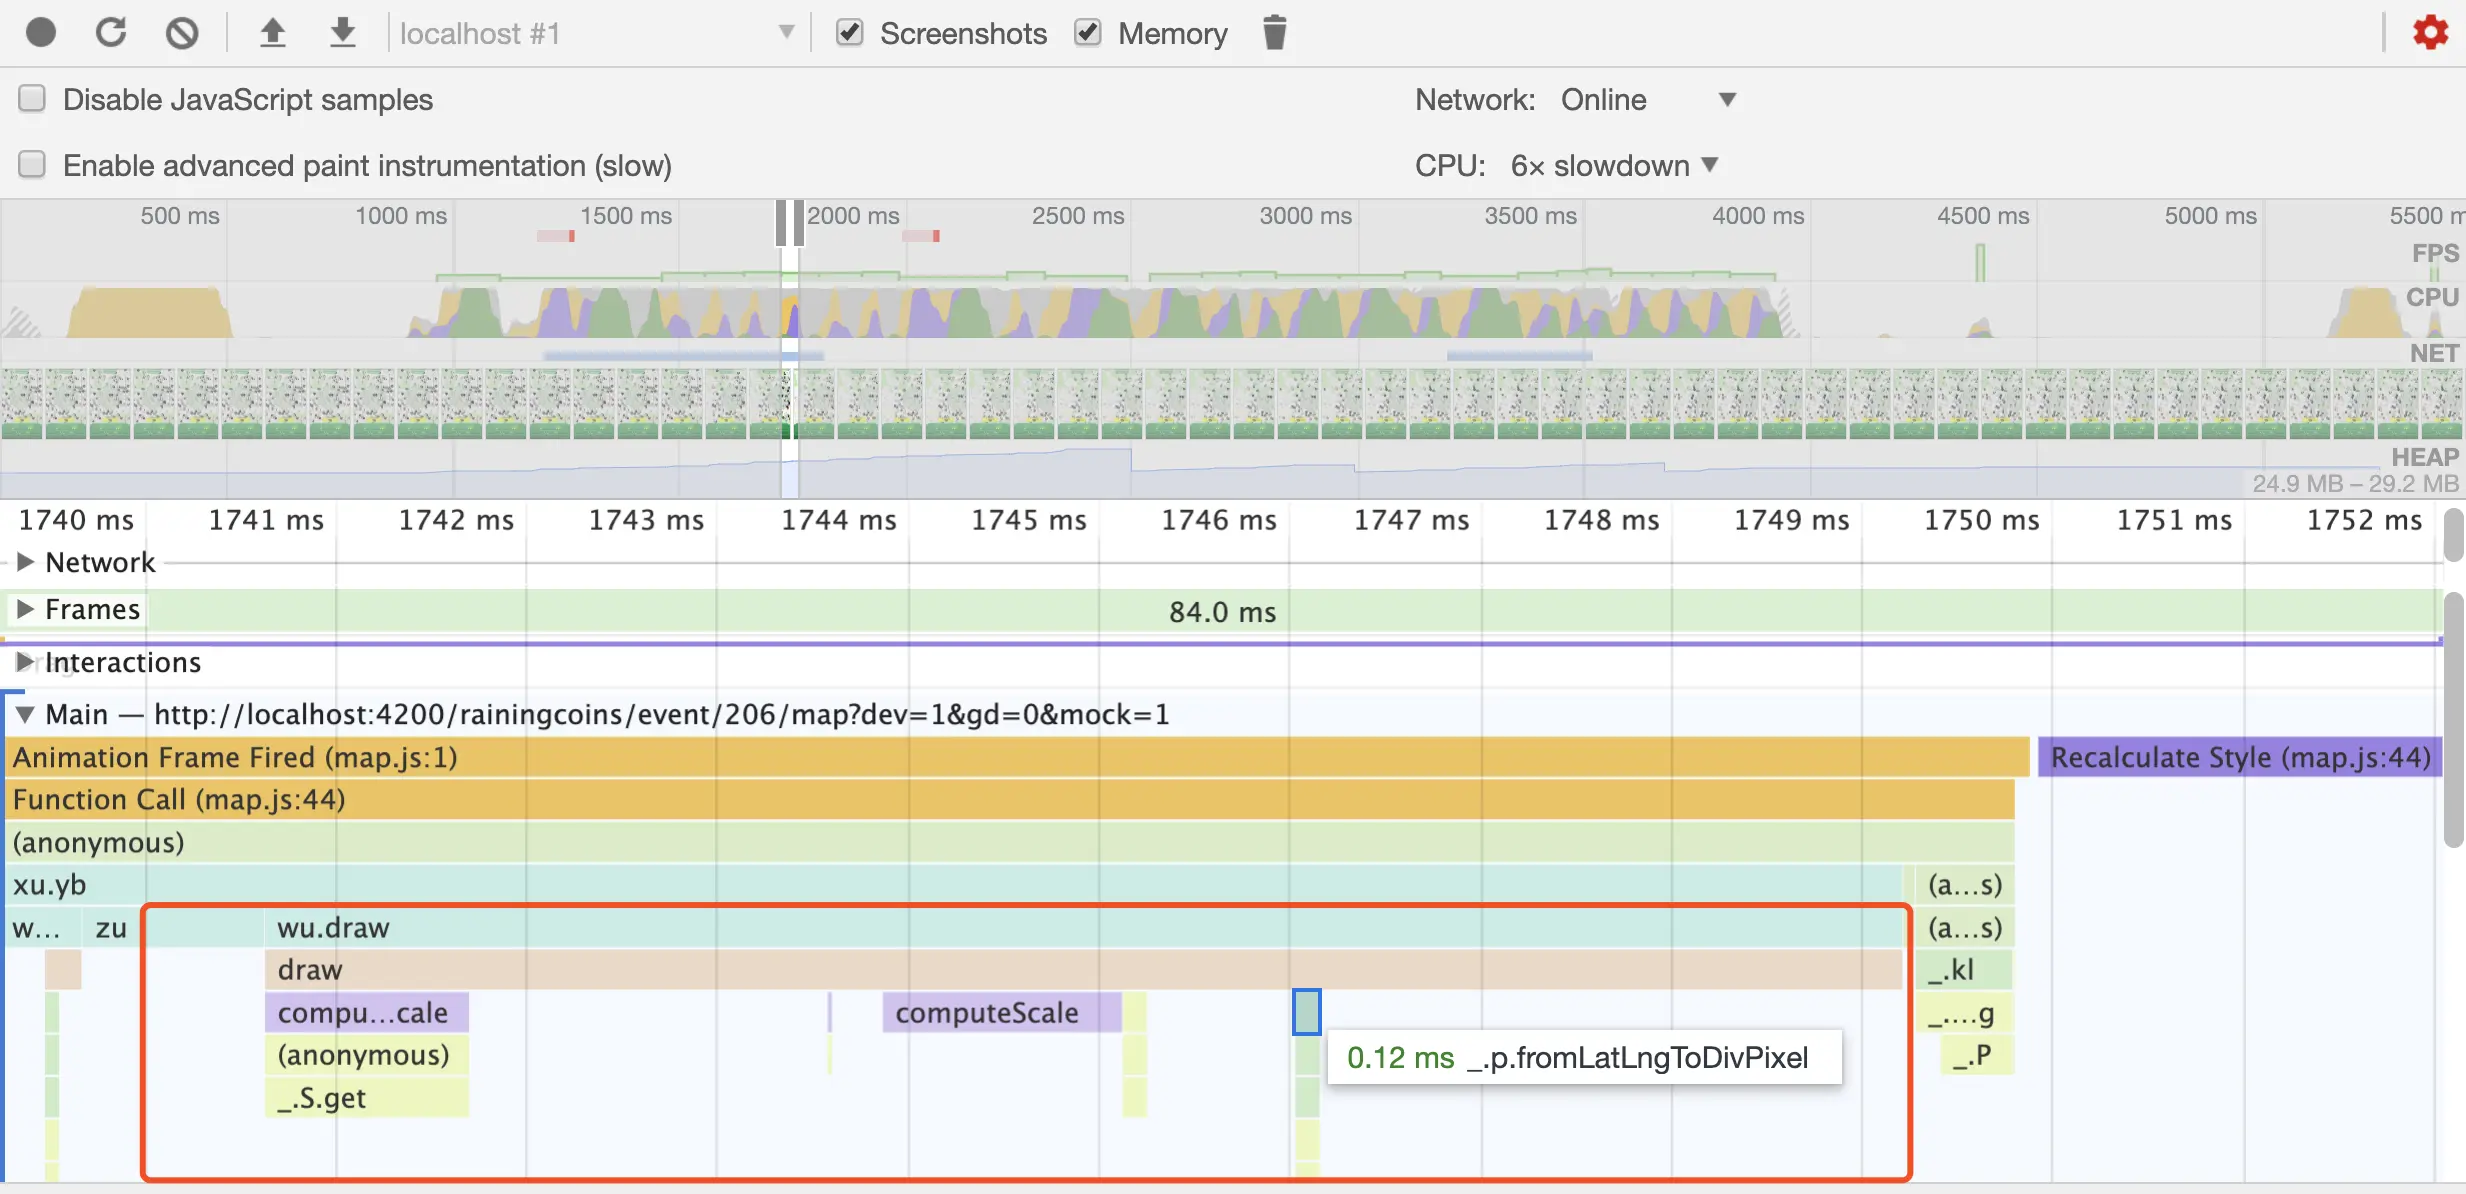
Task: Collapse the Main thread track
Action: pyautogui.click(x=26, y=714)
